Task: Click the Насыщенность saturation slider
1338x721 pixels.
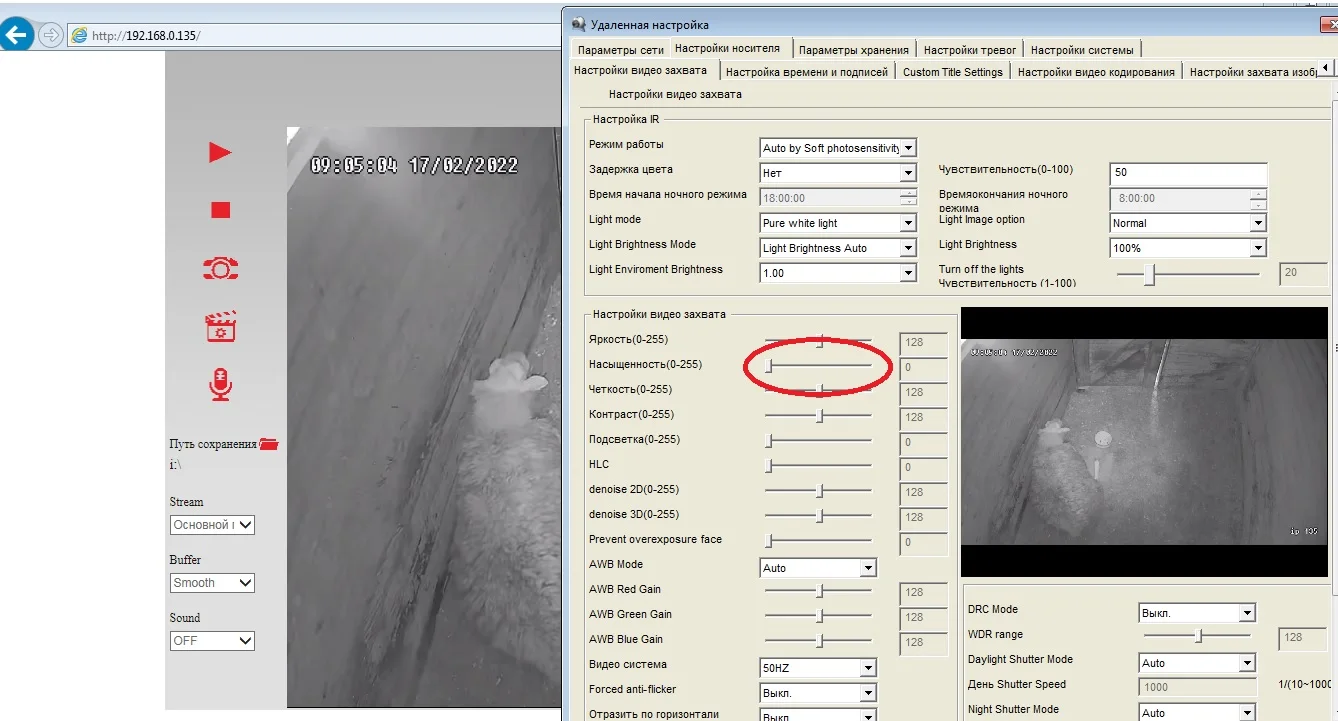Action: coord(818,367)
